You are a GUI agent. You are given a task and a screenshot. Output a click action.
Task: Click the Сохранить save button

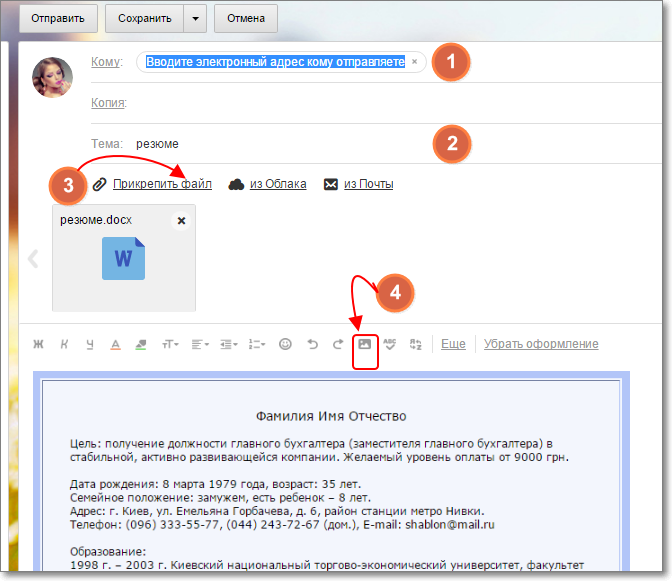pyautogui.click(x=144, y=18)
